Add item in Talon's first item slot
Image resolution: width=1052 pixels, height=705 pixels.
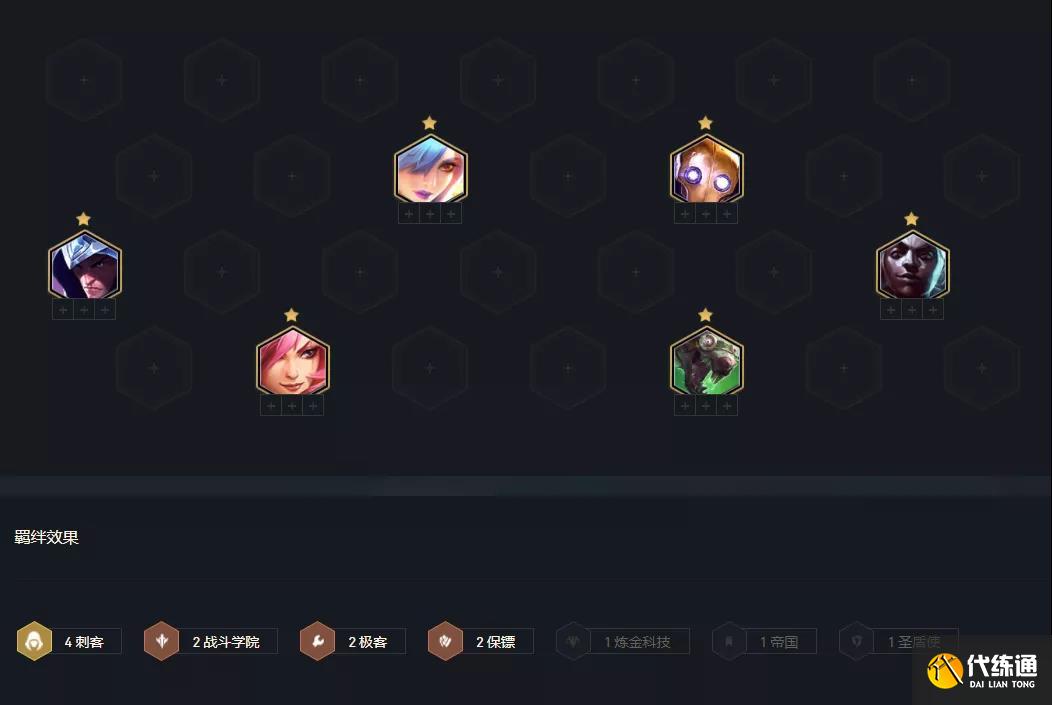point(63,310)
